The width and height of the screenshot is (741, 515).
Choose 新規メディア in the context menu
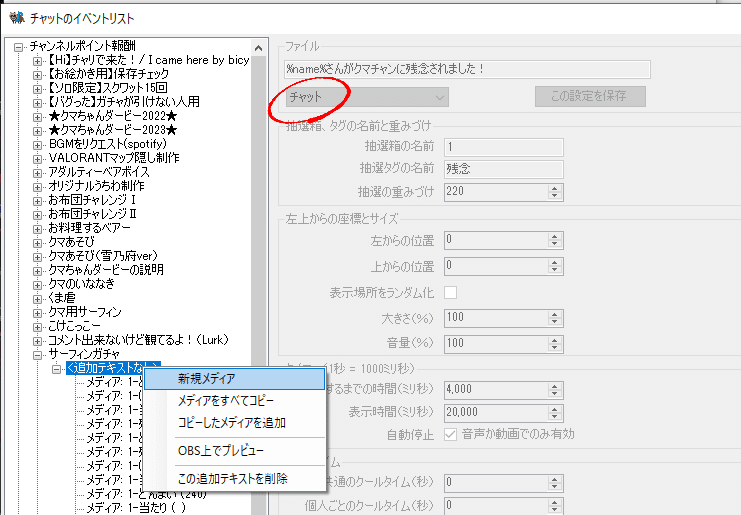pos(234,379)
